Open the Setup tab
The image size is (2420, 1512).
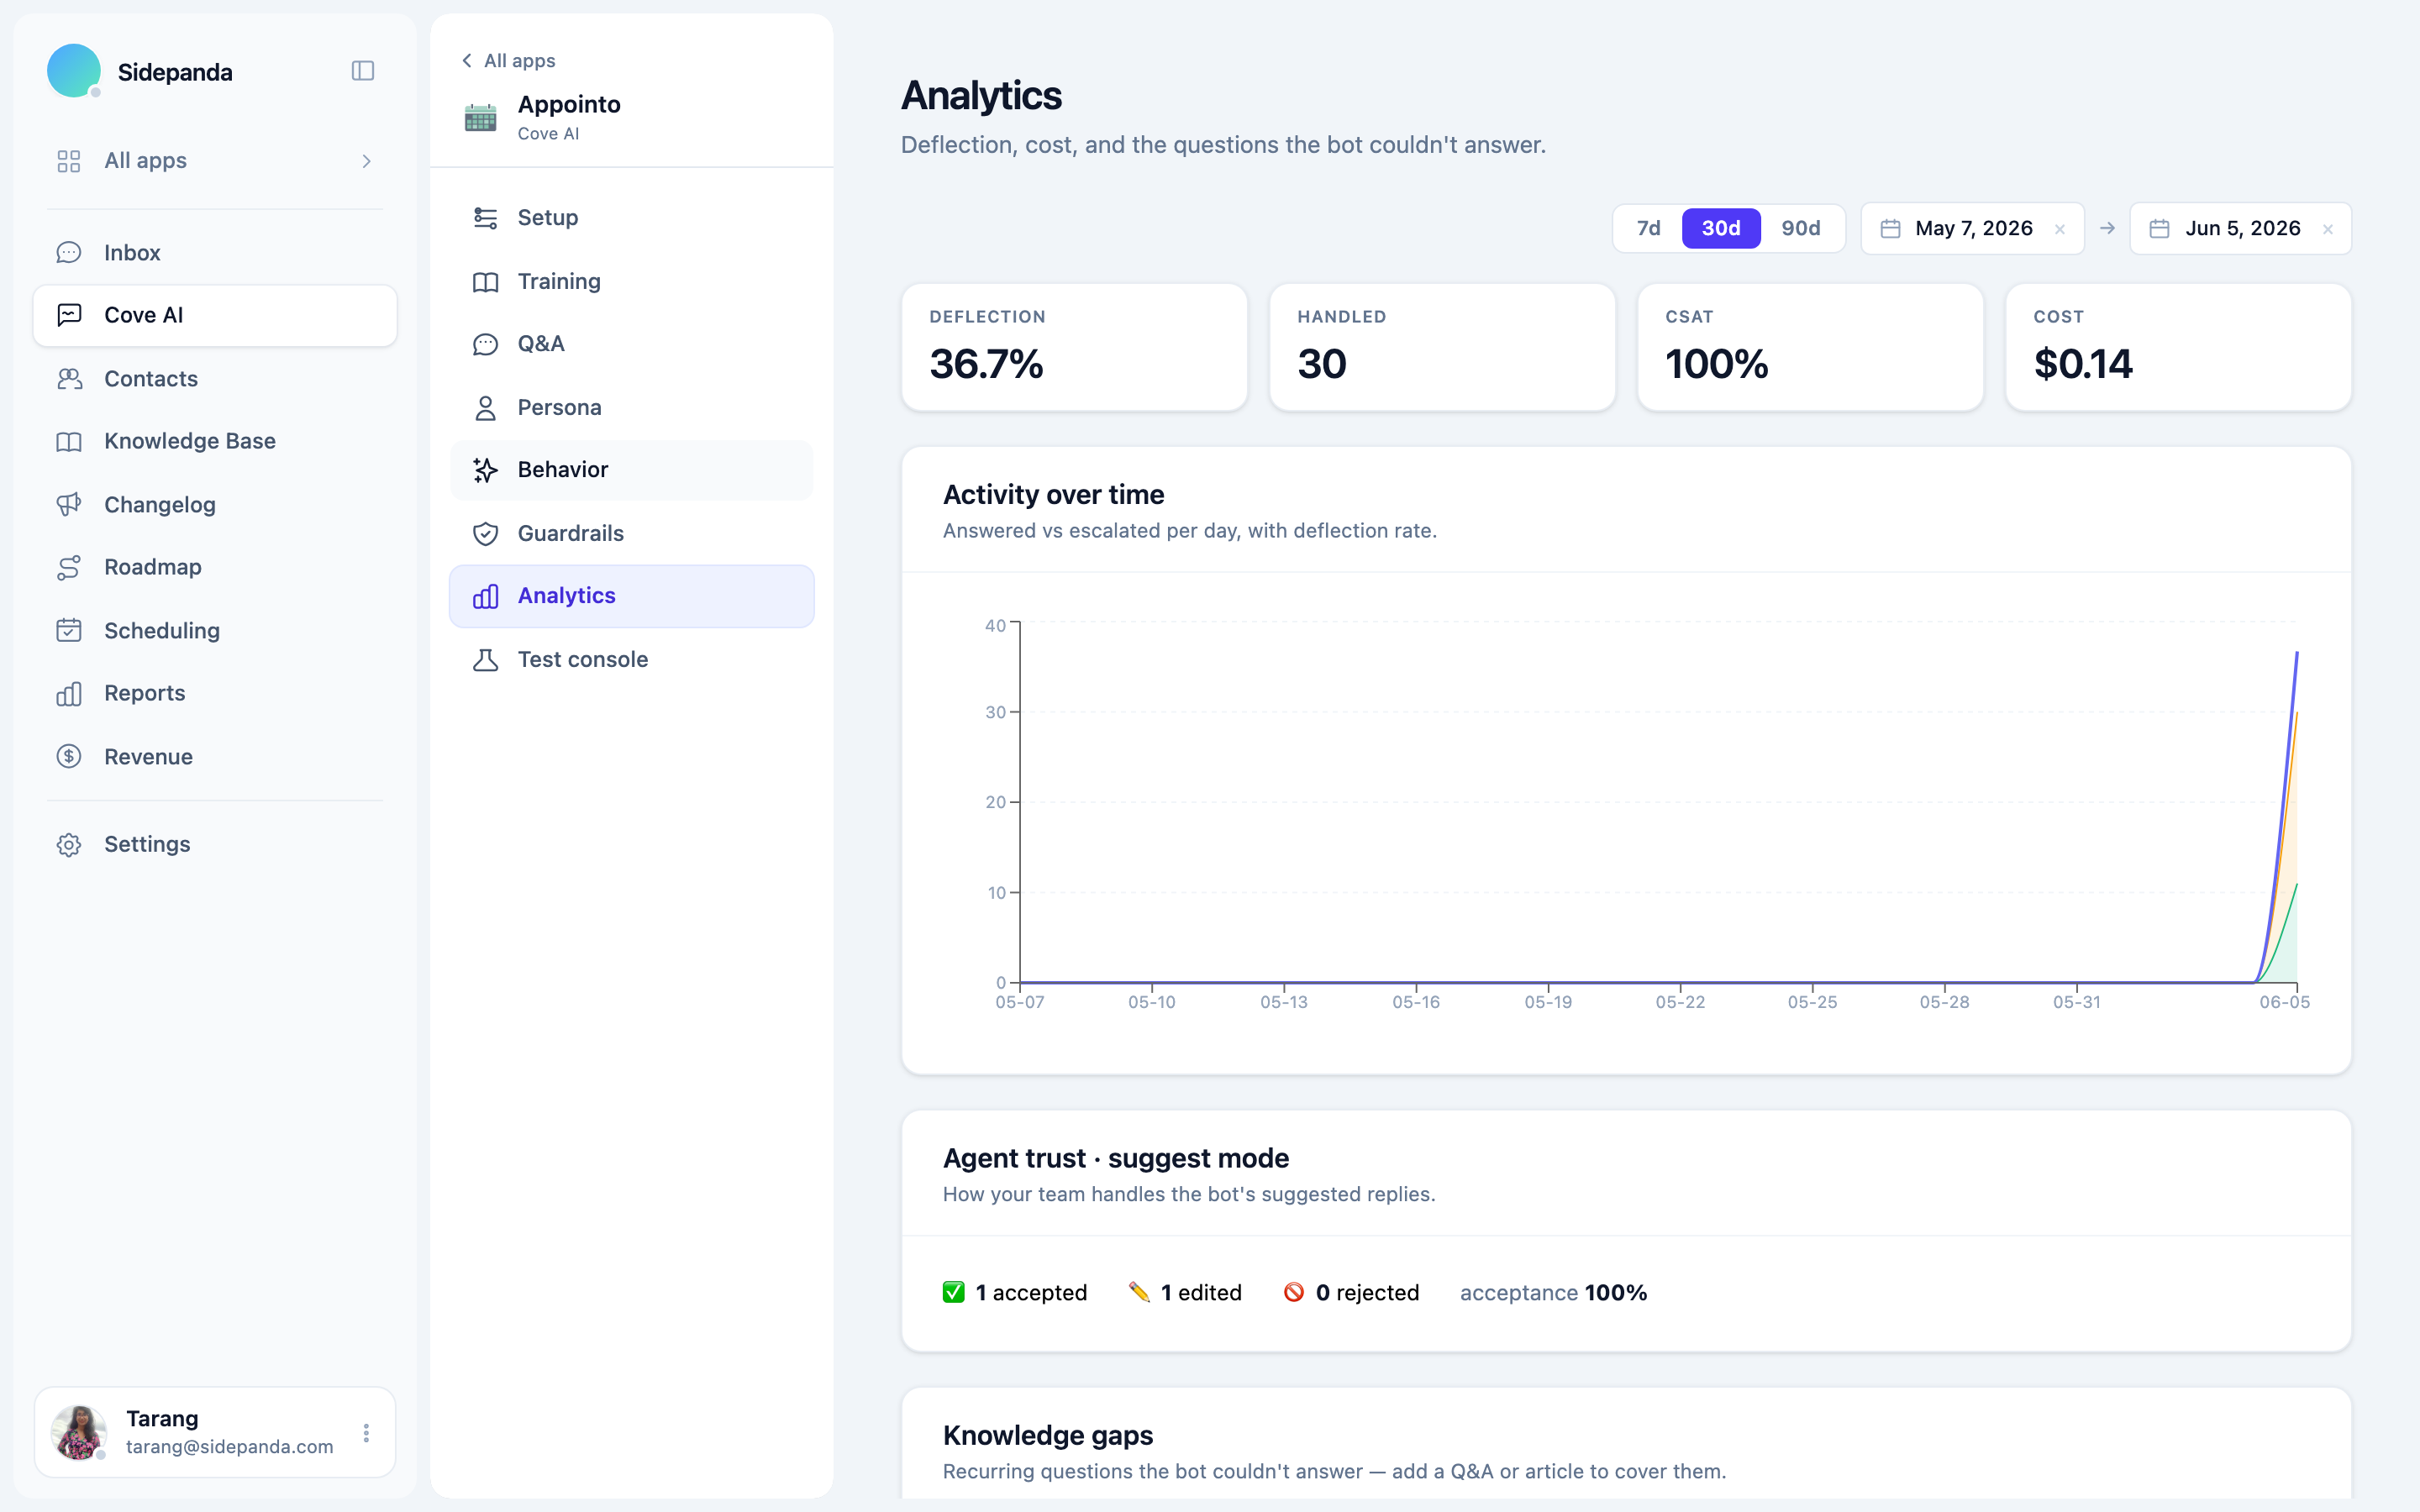pos(632,218)
